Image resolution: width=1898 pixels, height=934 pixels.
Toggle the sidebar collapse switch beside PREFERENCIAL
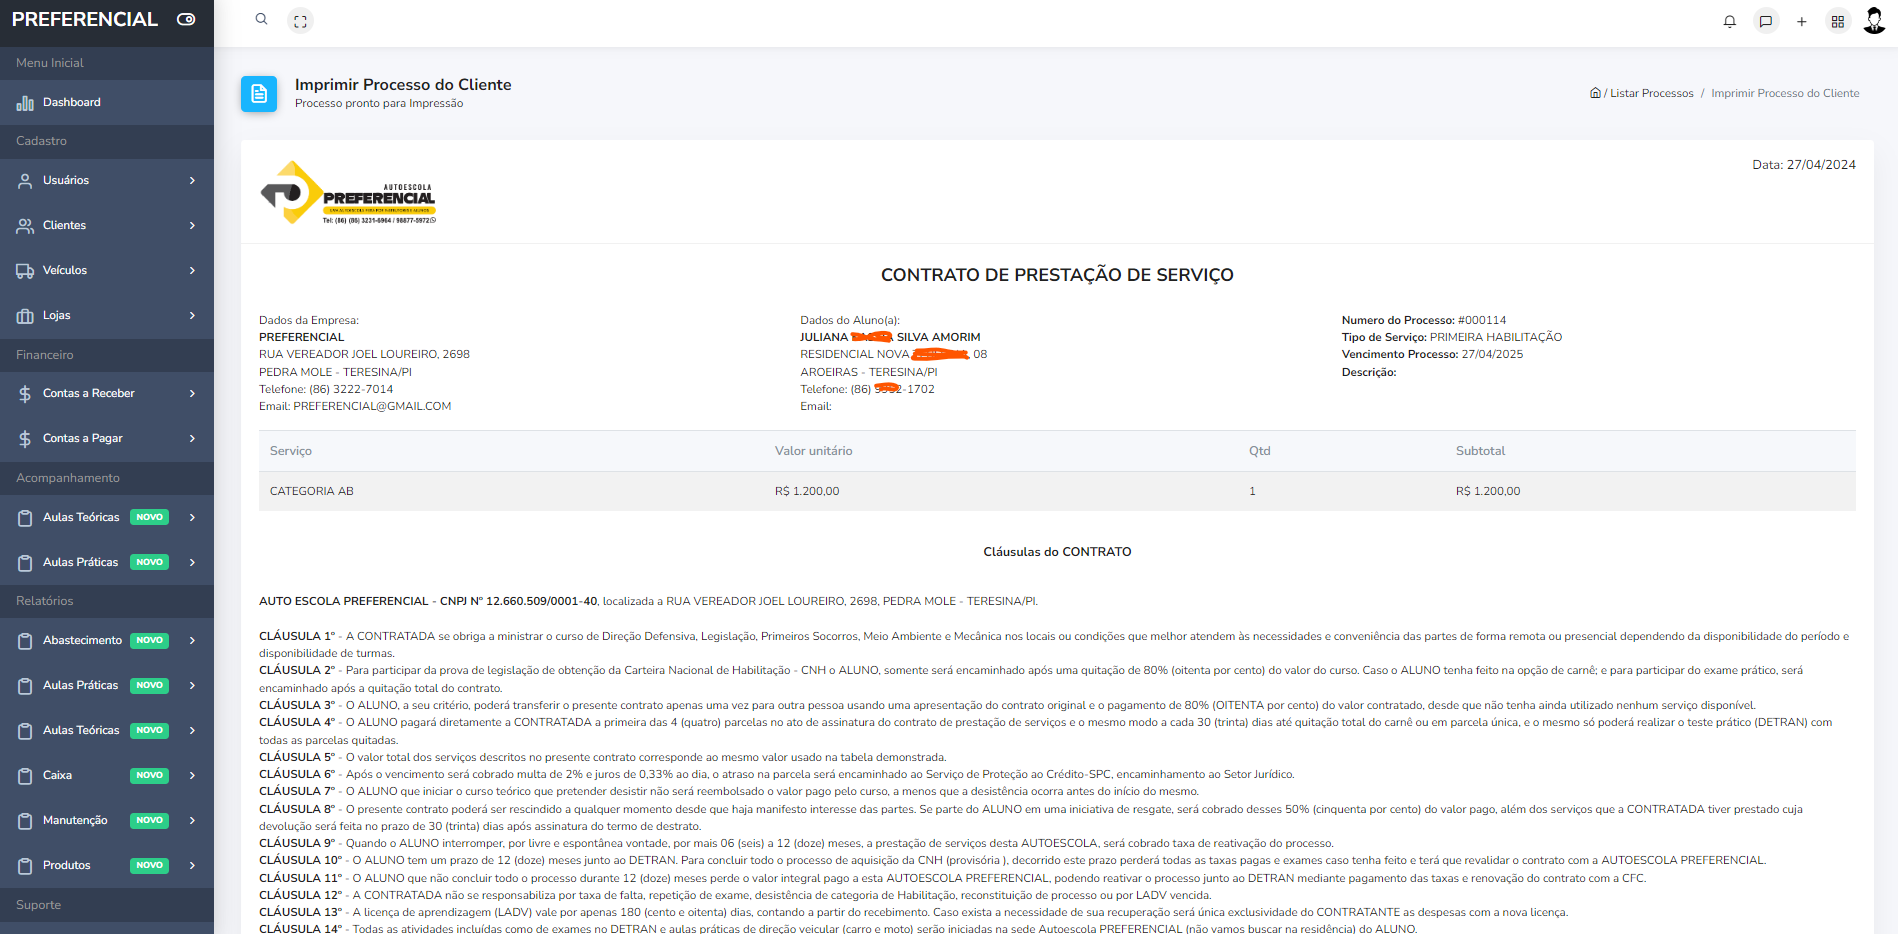click(x=186, y=19)
